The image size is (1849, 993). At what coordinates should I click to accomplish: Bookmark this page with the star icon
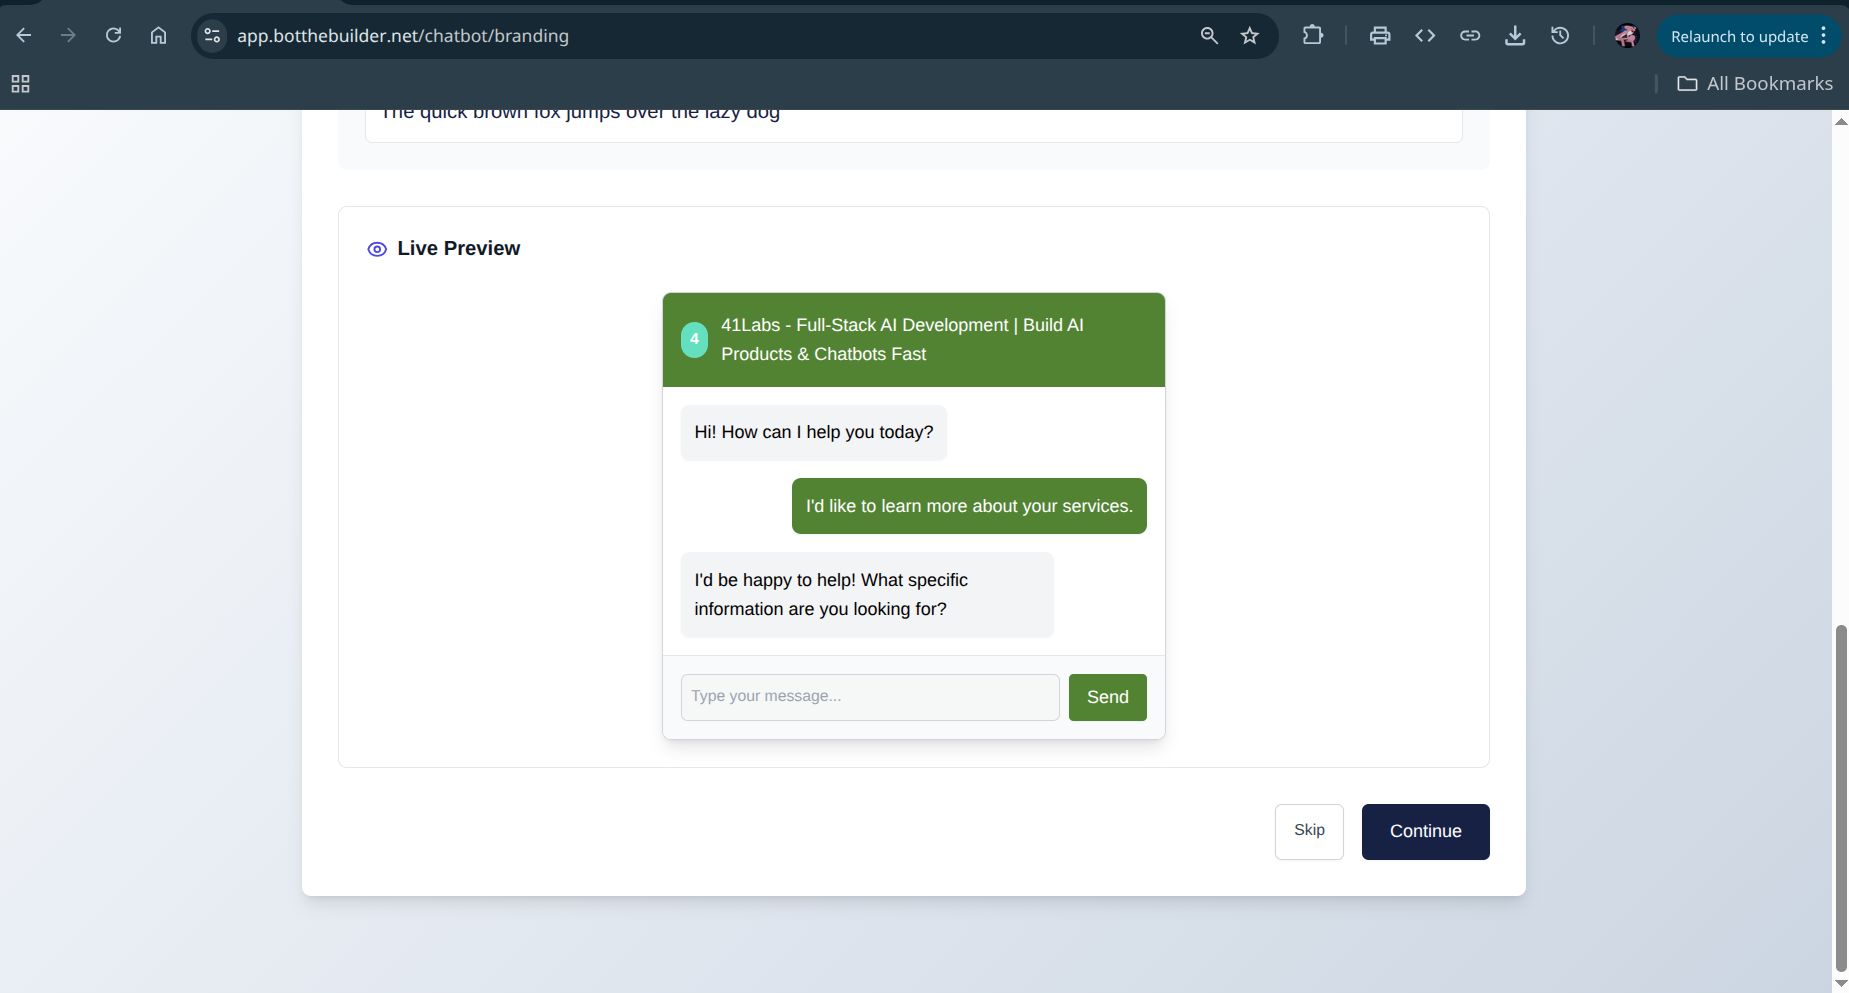point(1250,36)
